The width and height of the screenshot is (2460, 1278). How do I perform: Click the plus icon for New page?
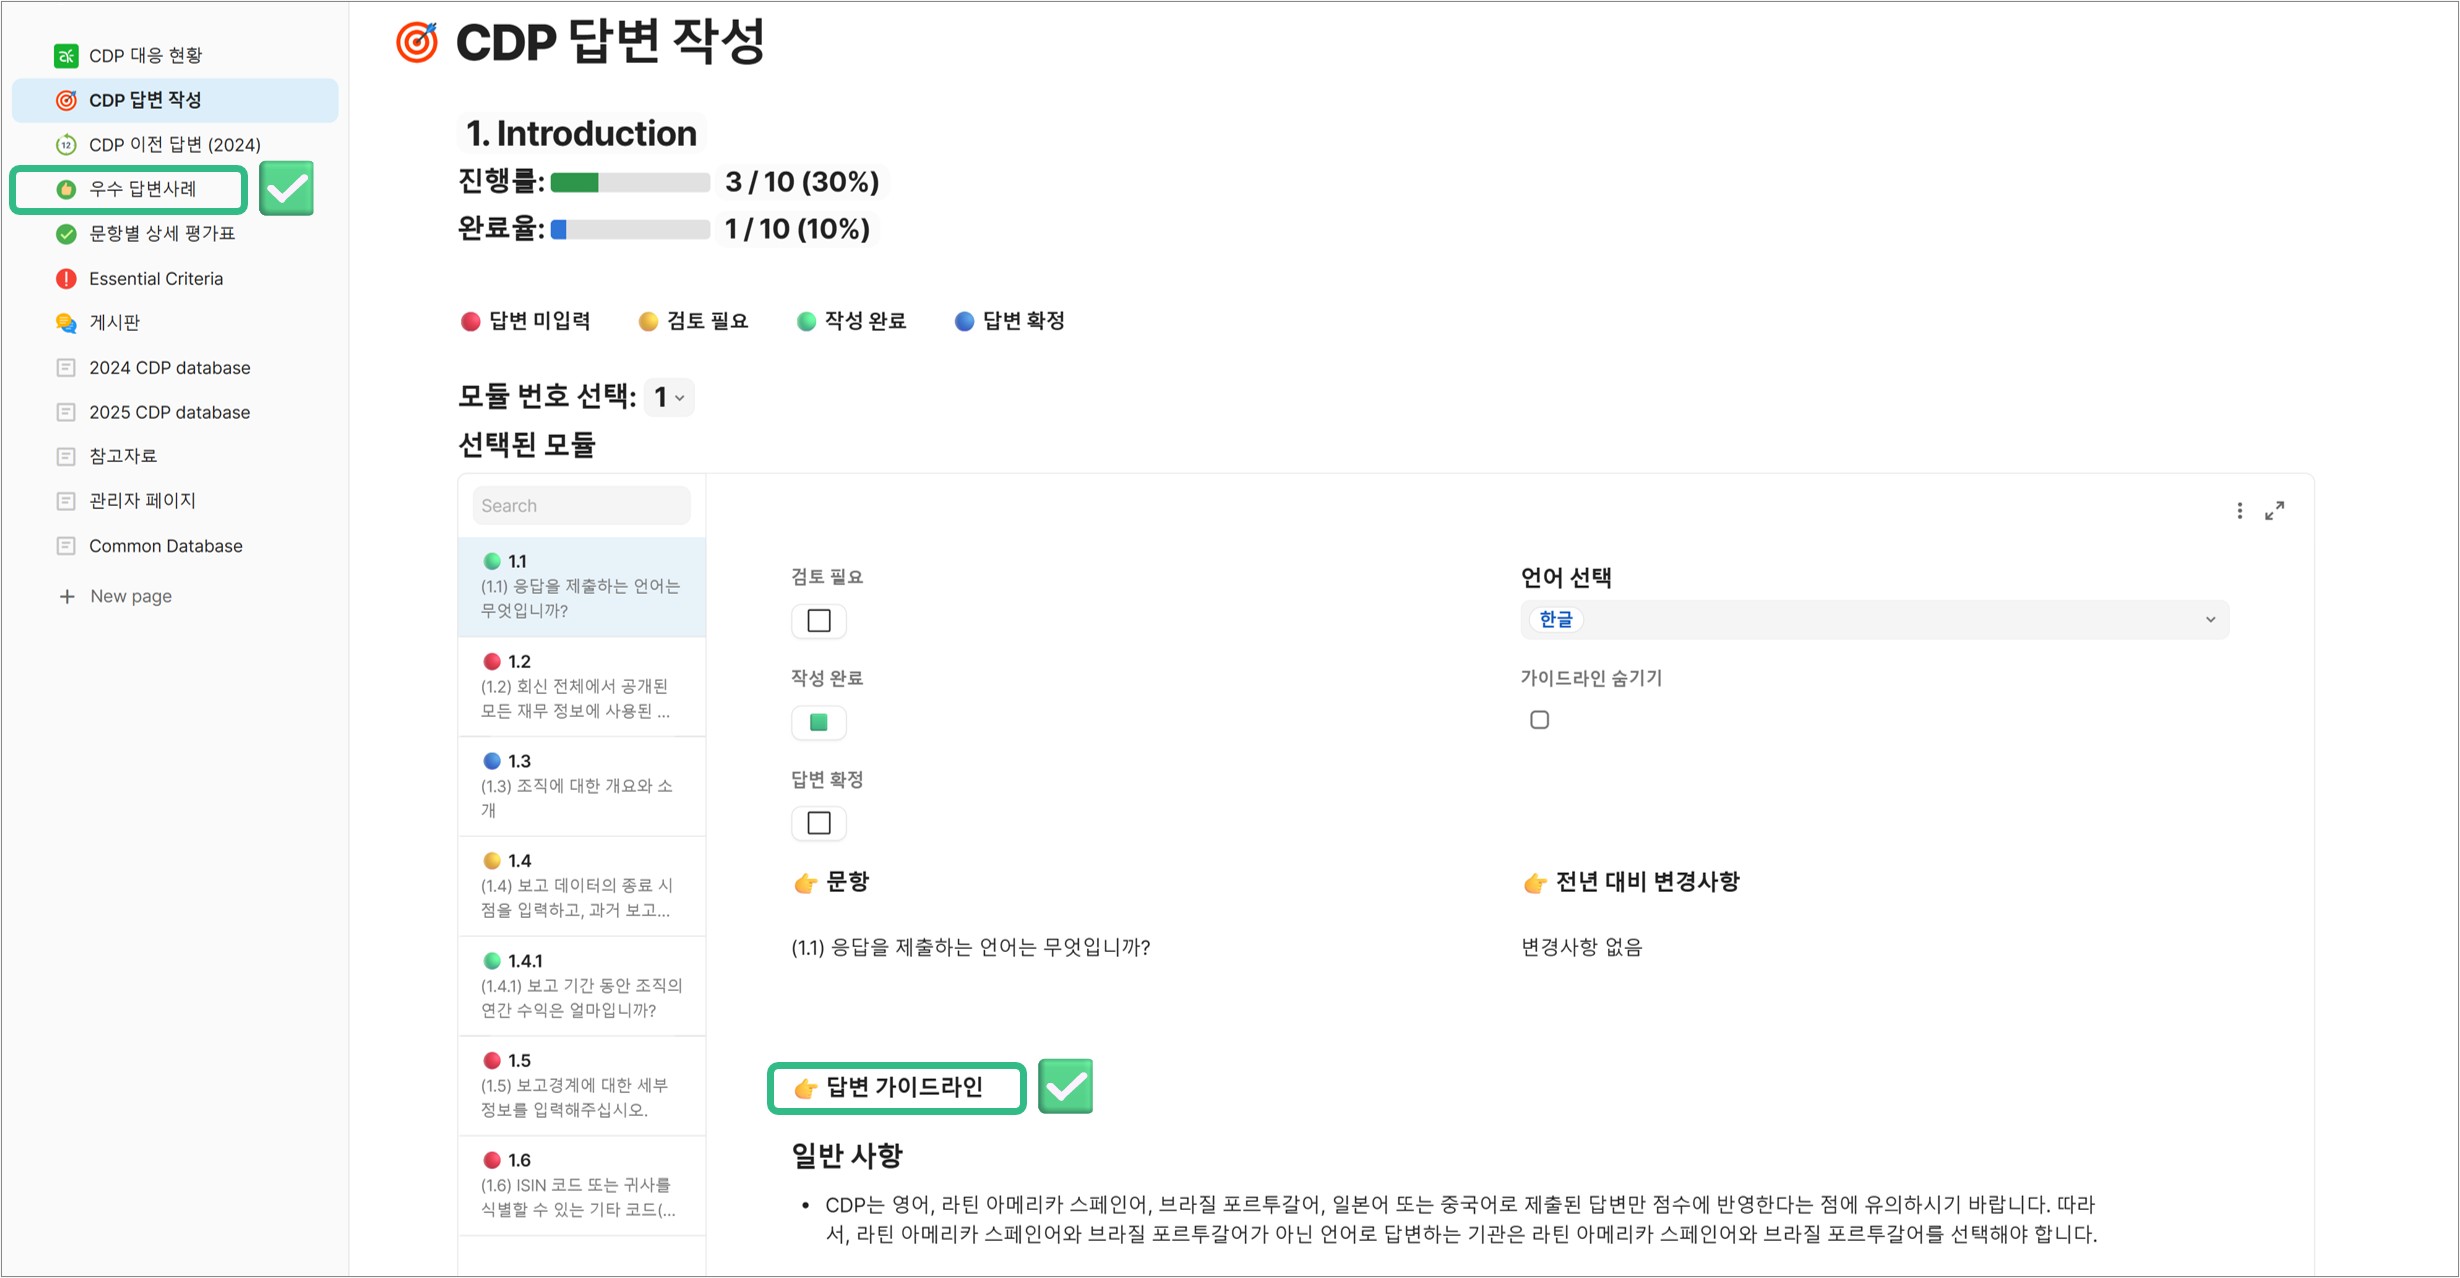[67, 597]
